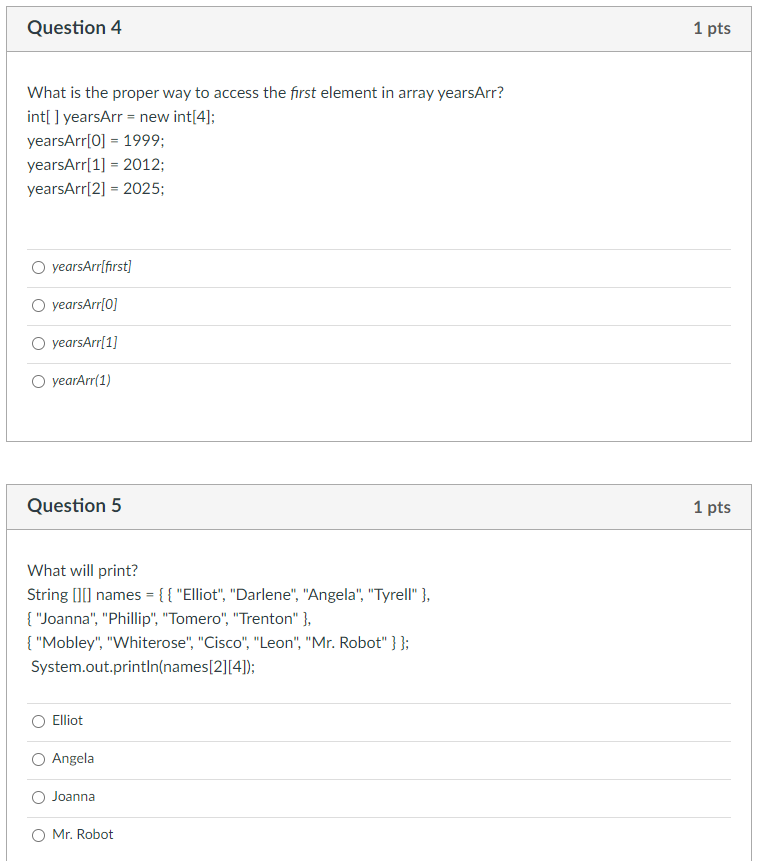Screen dimensions: 763x861
Task: Choose Angela as the answer
Action: click(71, 758)
